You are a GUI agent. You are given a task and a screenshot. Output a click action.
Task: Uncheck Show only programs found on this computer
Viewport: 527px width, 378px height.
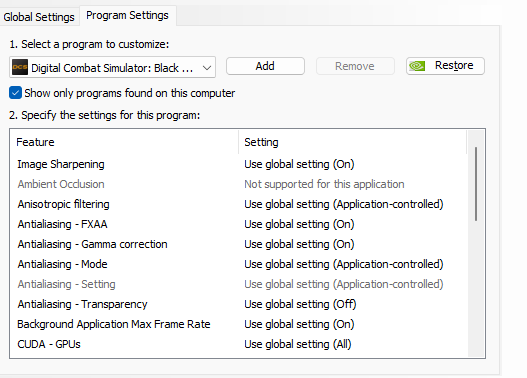tap(15, 93)
